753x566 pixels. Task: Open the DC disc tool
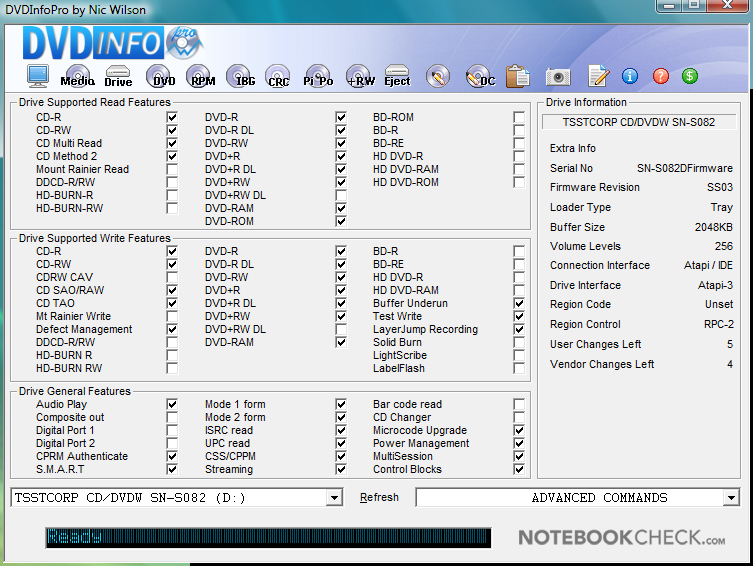pos(480,76)
